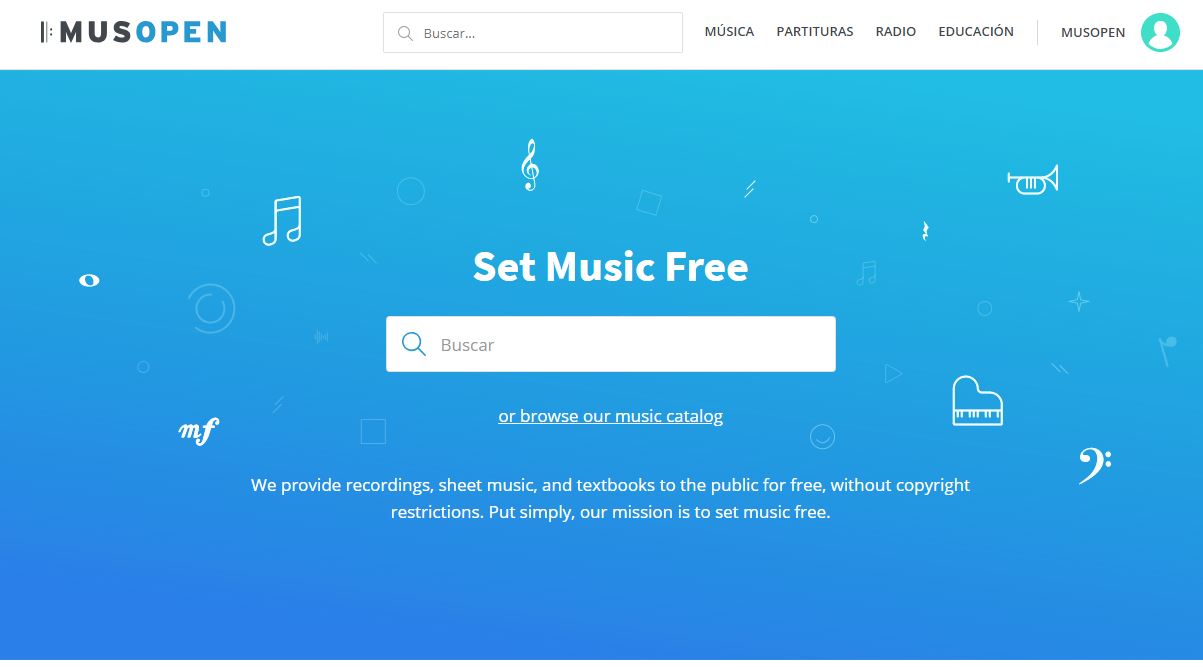Focus the header Buscar... search field
The image size is (1203, 667).
pyautogui.click(x=533, y=33)
